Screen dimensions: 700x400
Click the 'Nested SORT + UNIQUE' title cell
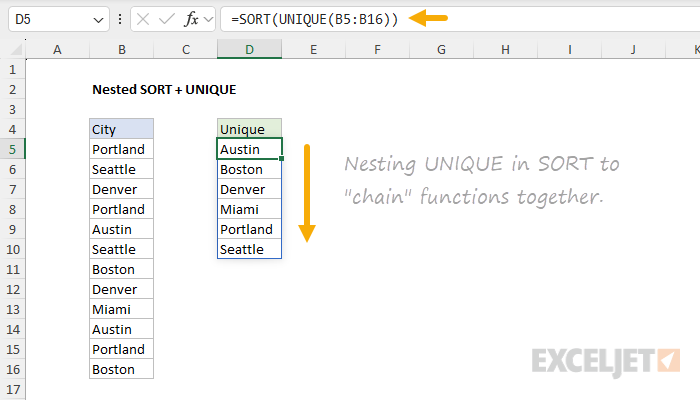[164, 90]
